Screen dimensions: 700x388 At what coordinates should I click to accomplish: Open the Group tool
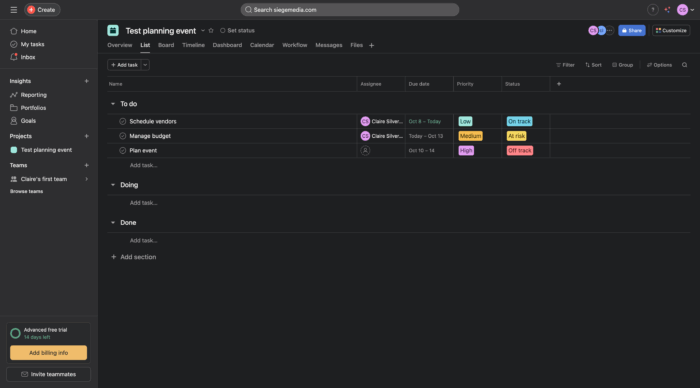(622, 65)
